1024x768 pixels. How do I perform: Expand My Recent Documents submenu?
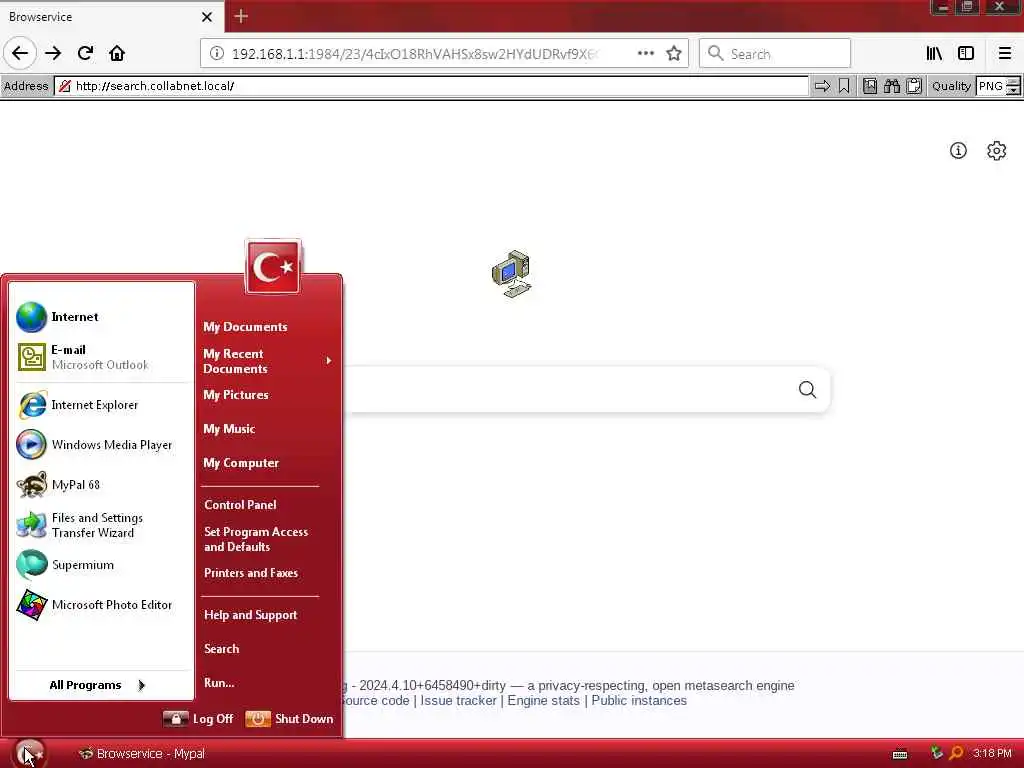coord(268,361)
